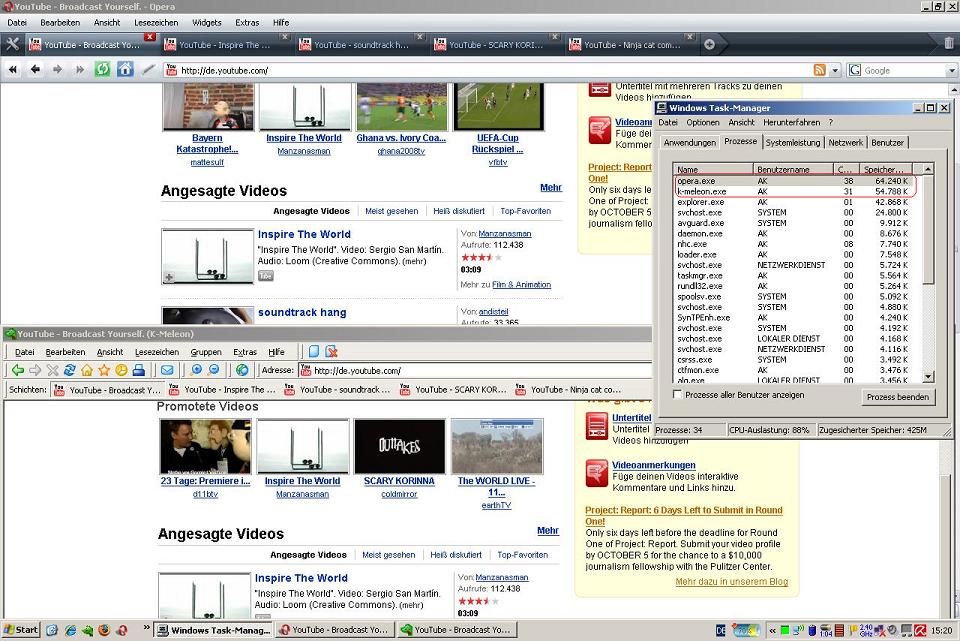Expand hidden Quick Launch icons chevron
This screenshot has width=960, height=641.
(146, 627)
